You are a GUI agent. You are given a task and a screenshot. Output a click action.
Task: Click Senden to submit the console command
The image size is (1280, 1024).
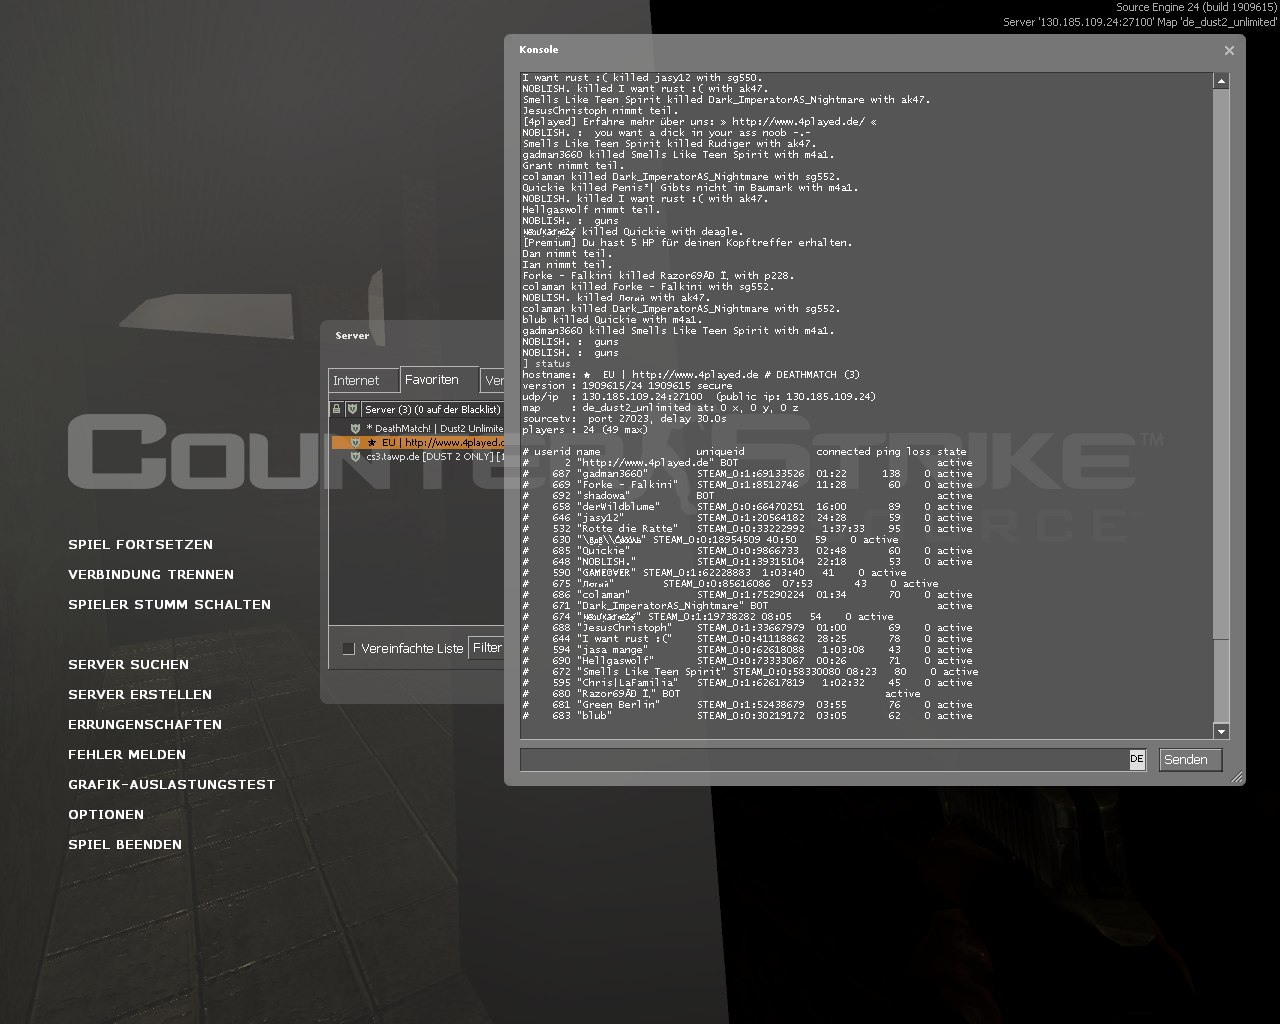pos(1190,759)
